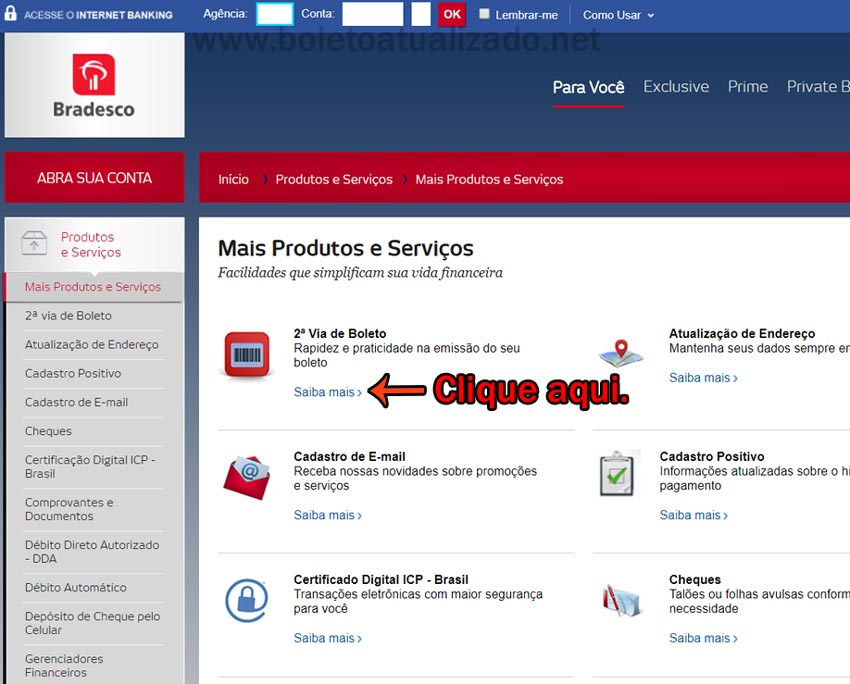850x684 pixels.
Task: Open the Prime section in top navigation
Action: pos(748,87)
